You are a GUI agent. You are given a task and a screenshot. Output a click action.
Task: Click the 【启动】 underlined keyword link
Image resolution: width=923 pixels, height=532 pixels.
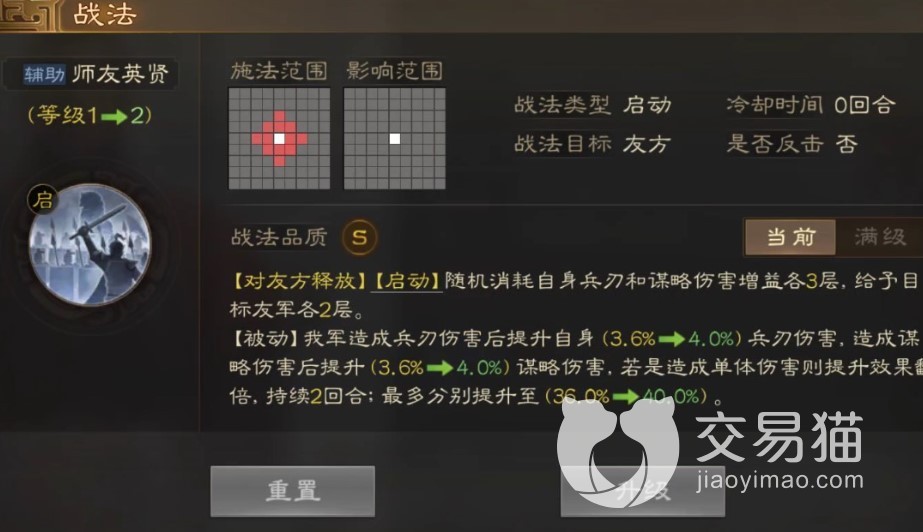[x=406, y=281]
